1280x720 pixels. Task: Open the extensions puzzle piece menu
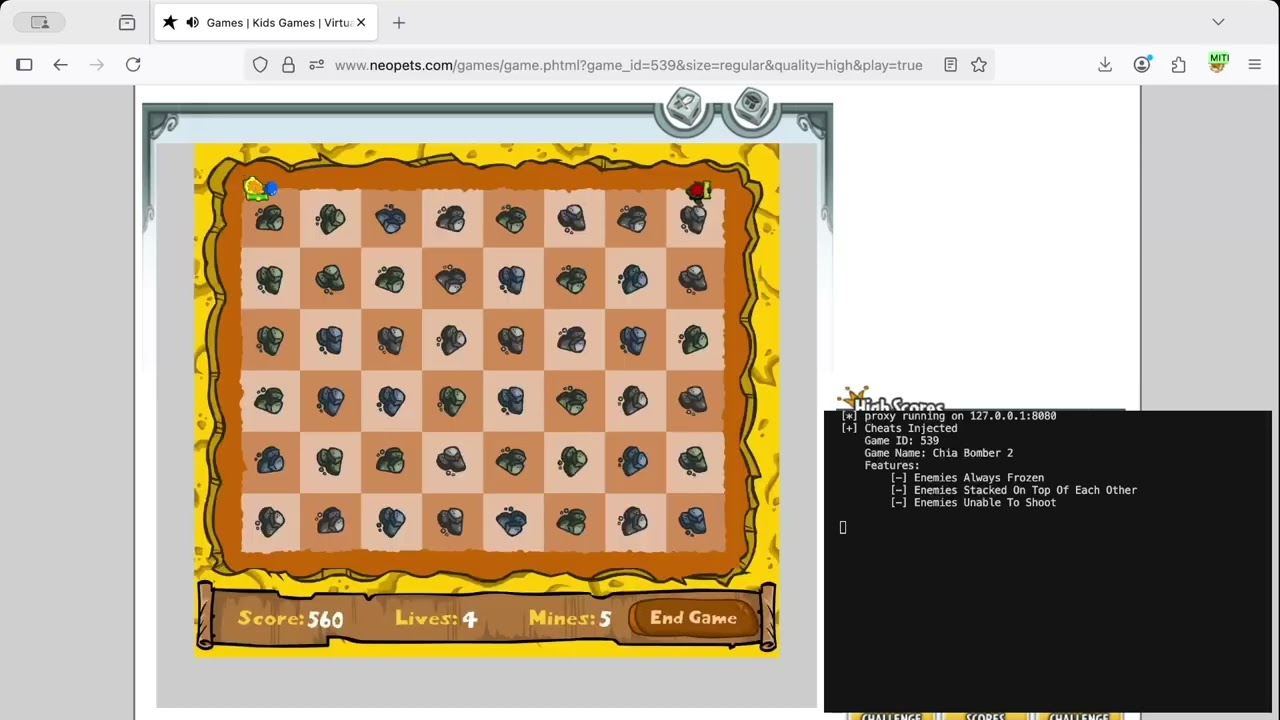click(x=1179, y=65)
